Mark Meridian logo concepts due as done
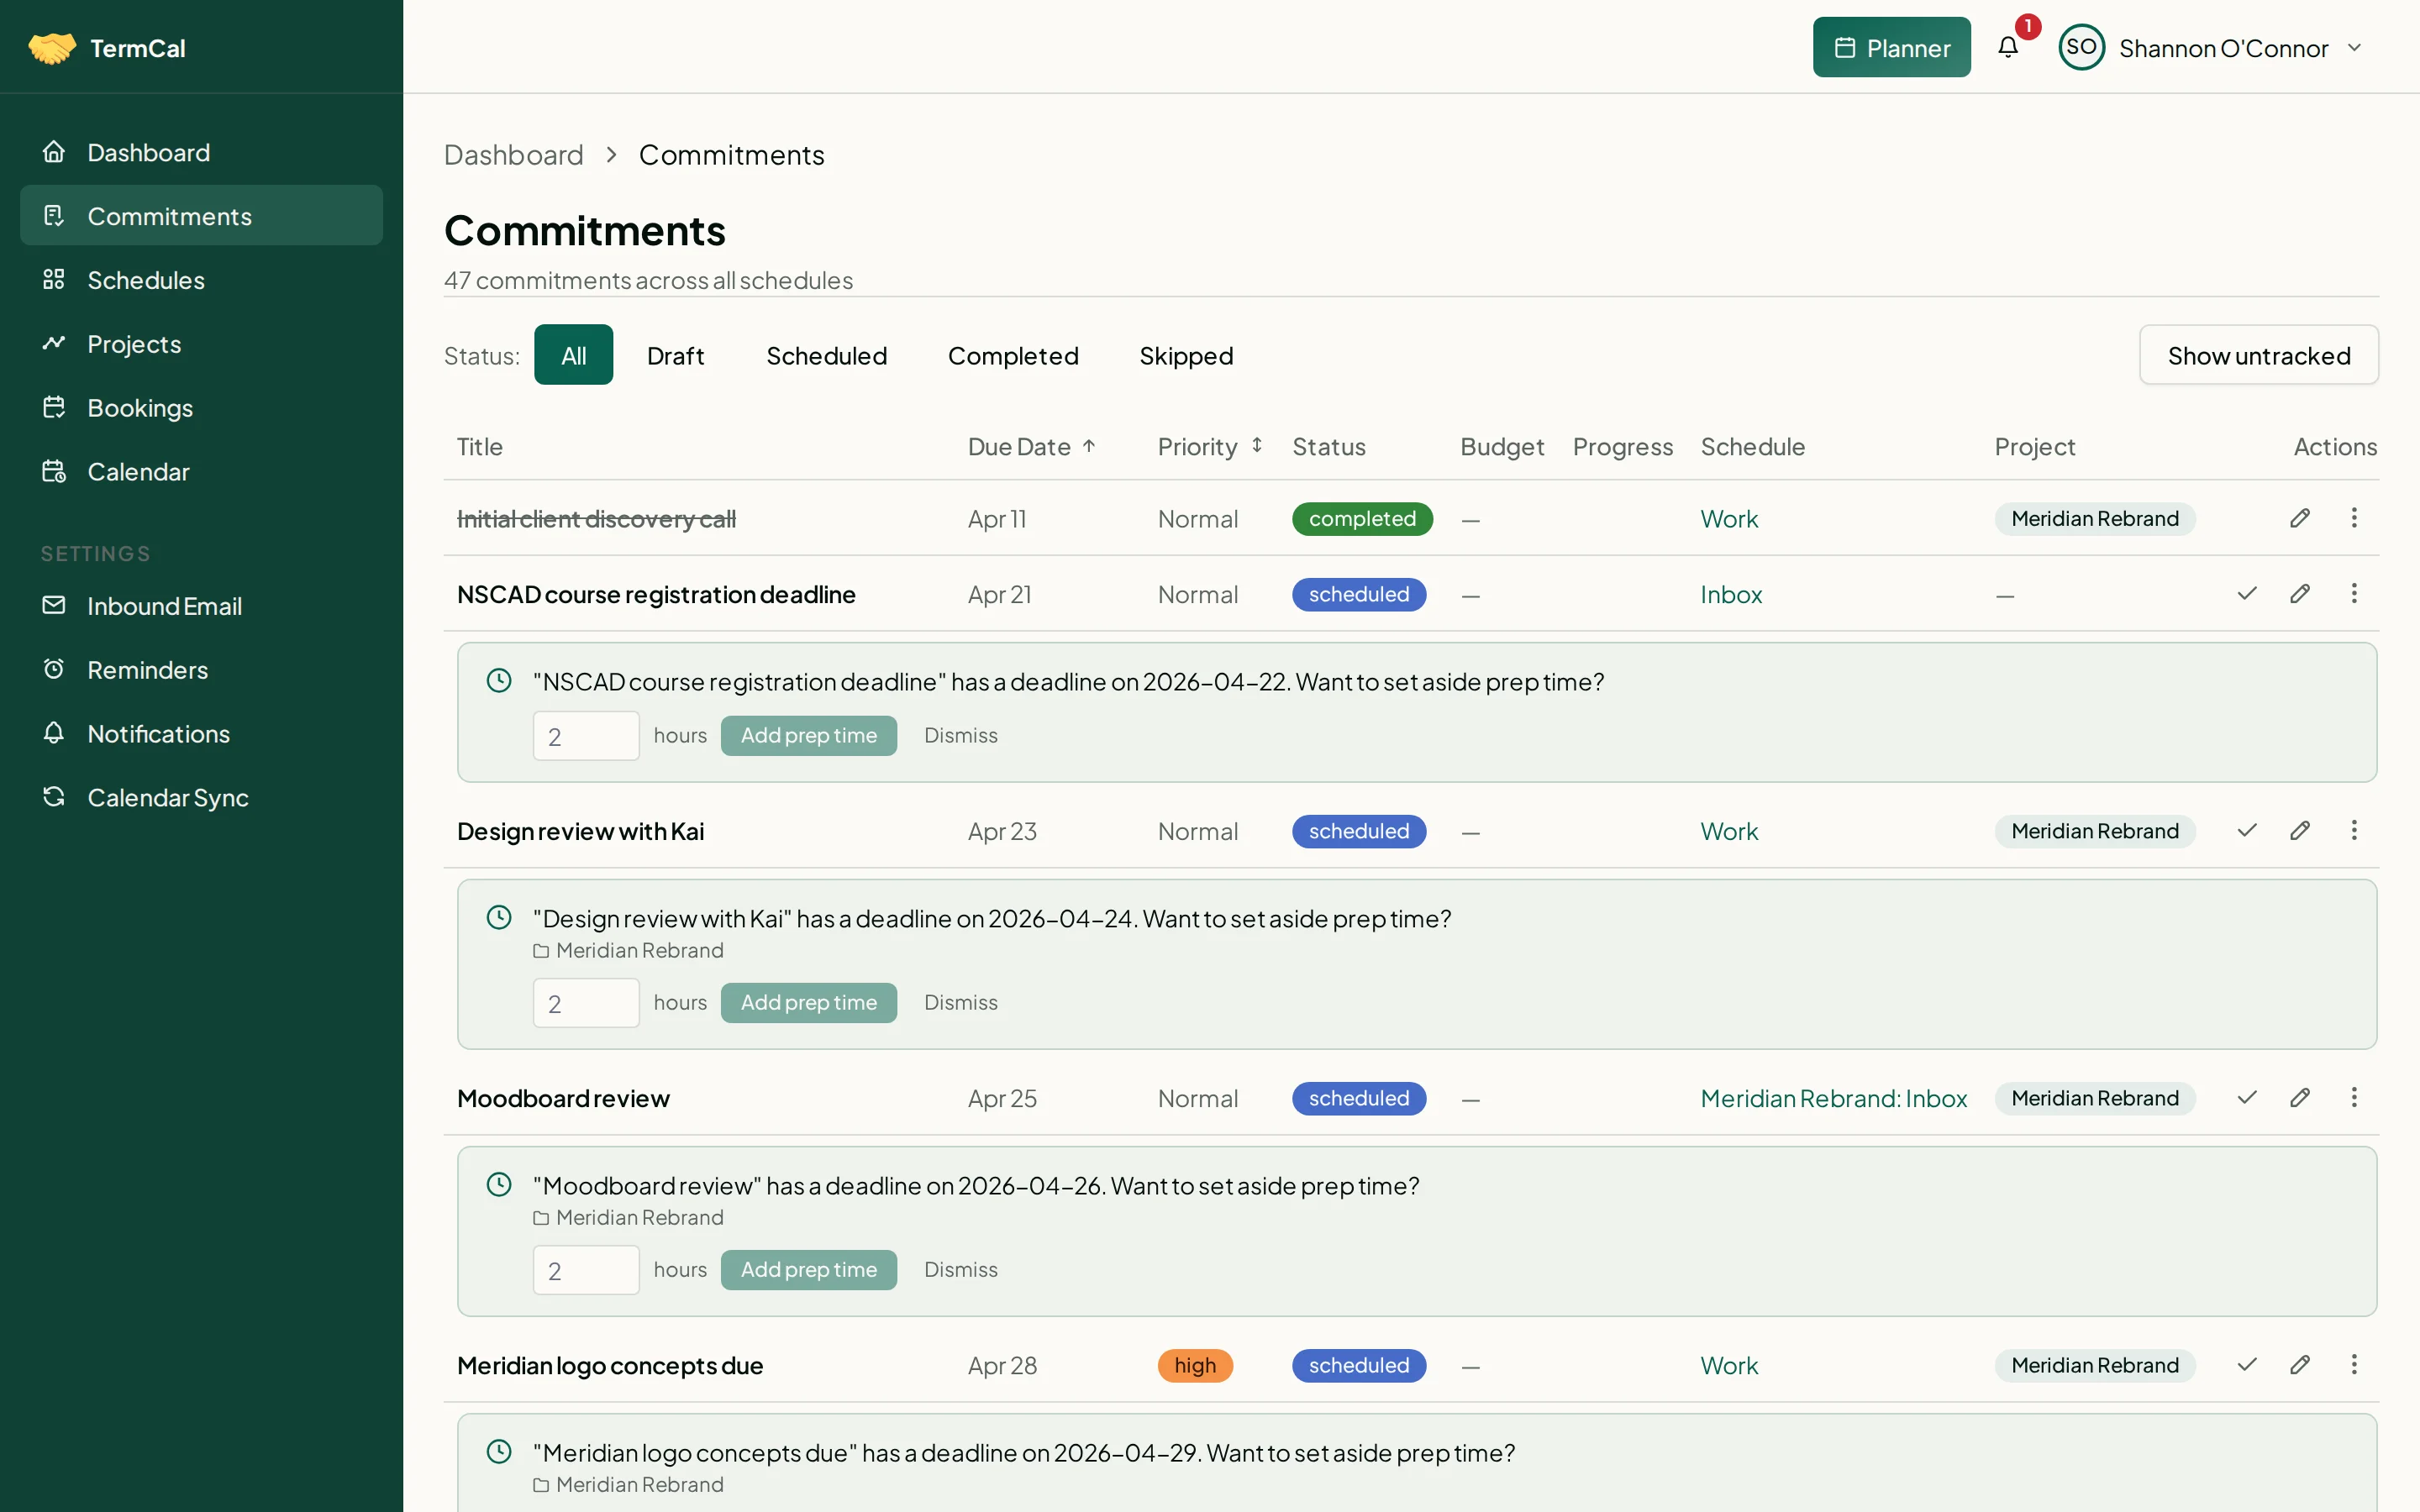Viewport: 2420px width, 1512px height. (2246, 1364)
